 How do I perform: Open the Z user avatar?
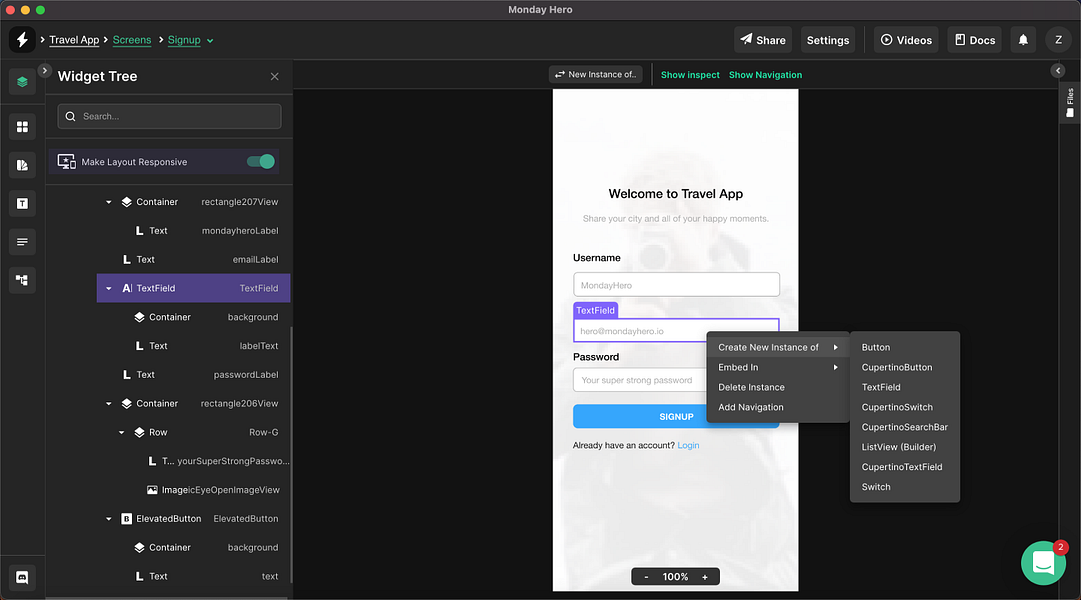coord(1058,40)
